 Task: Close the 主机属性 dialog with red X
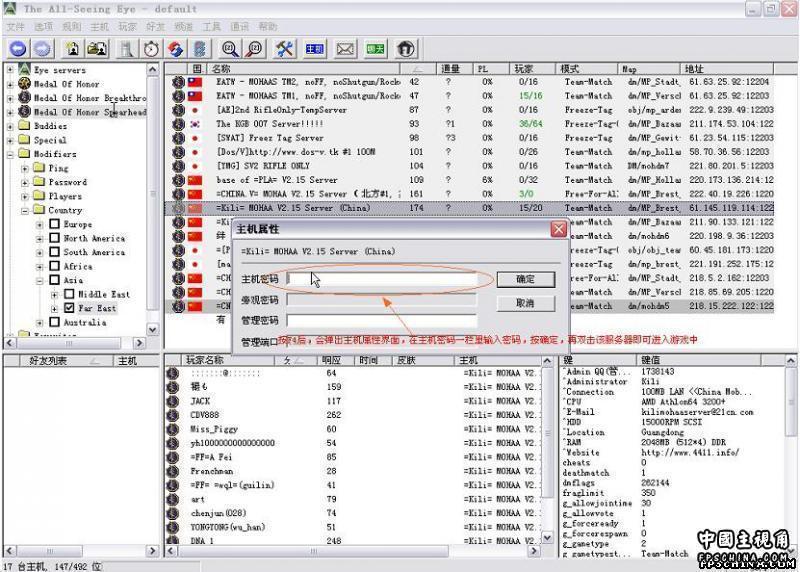(x=559, y=229)
